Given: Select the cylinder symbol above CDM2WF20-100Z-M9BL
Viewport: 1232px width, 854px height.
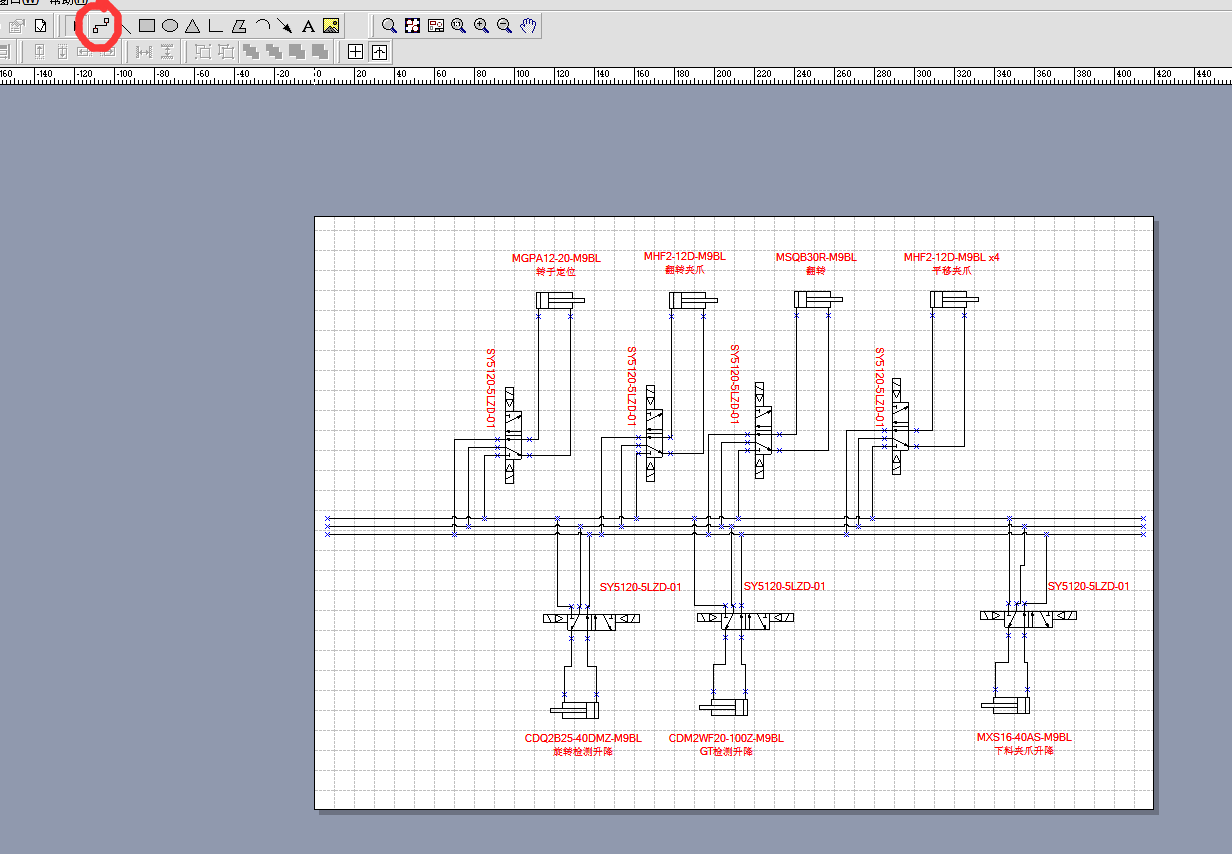Looking at the screenshot, I should 723,710.
